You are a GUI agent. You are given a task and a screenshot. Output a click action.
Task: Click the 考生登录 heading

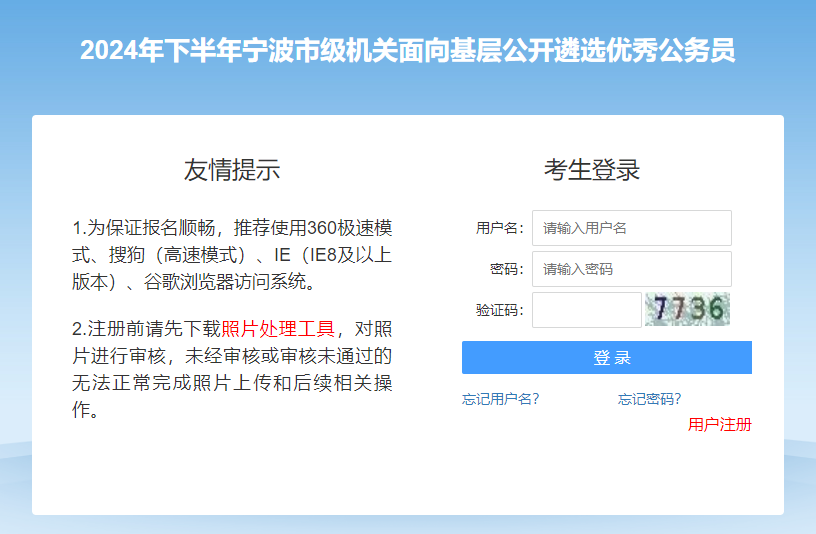592,170
